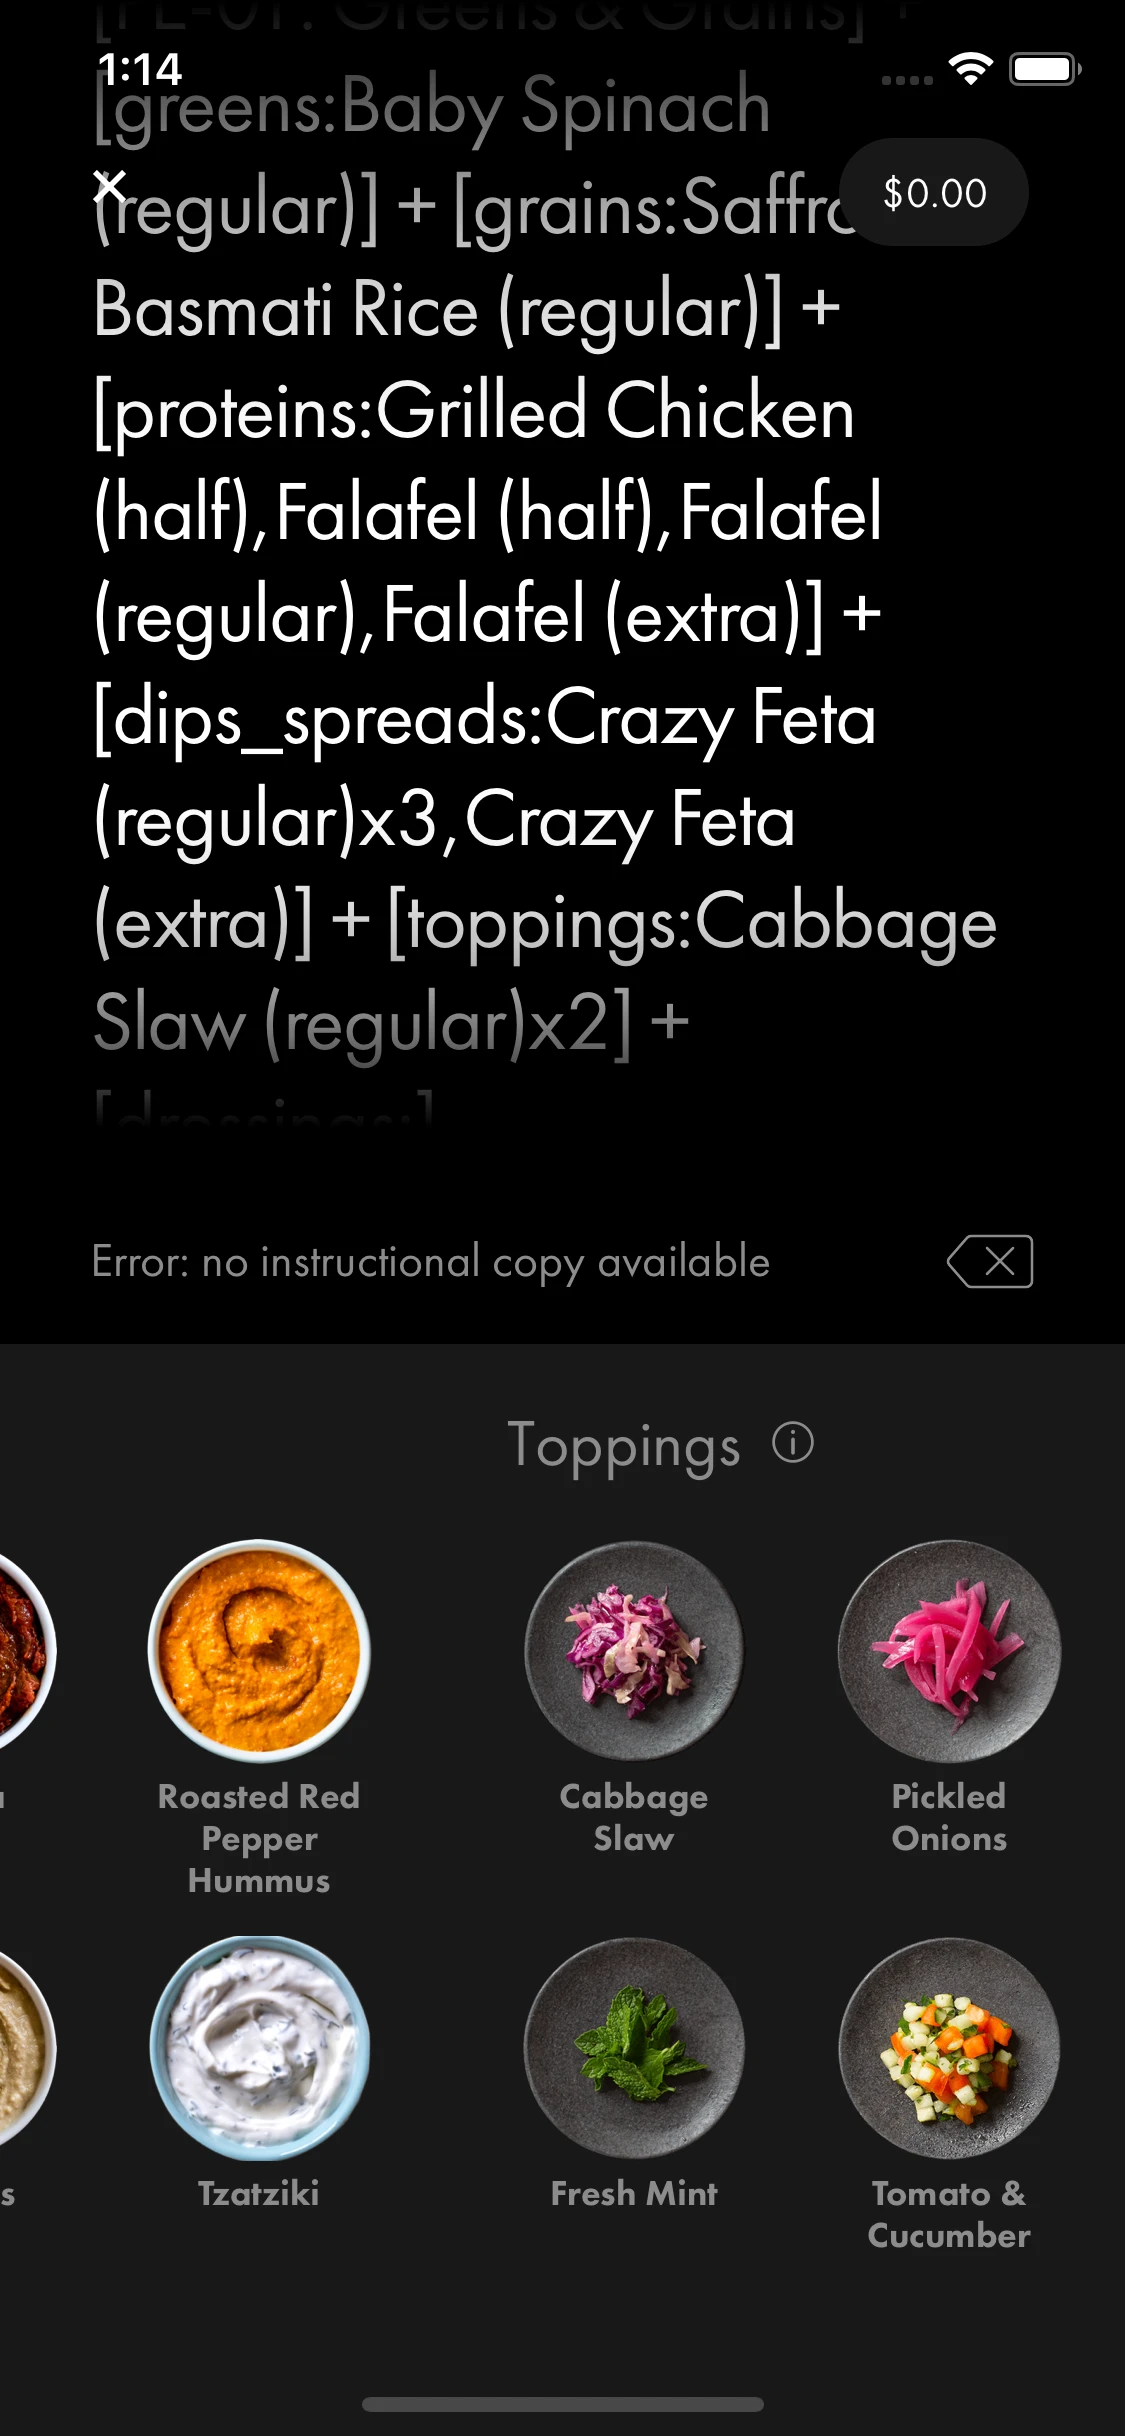Tap the $0.00 price button
Screen dimensions: 1125x2436
point(934,192)
